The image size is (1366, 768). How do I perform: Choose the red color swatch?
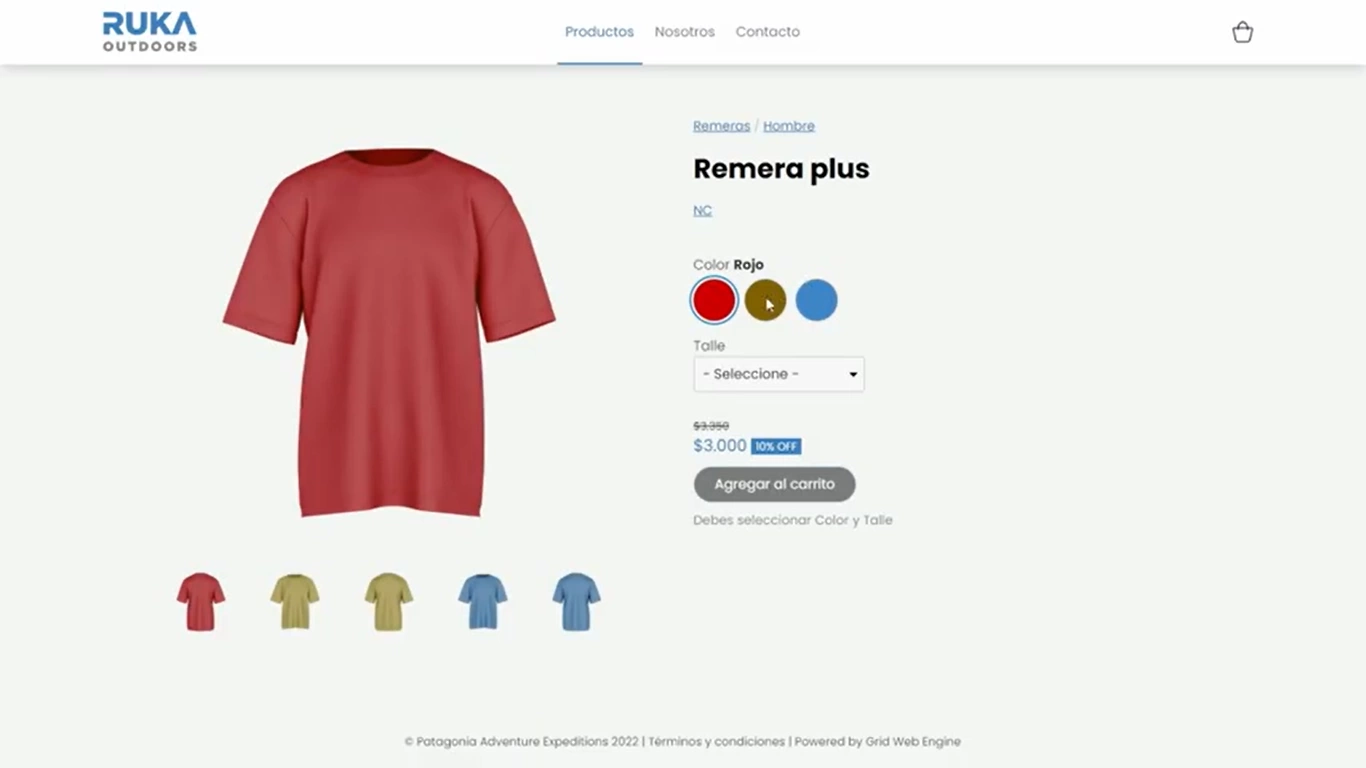(714, 300)
